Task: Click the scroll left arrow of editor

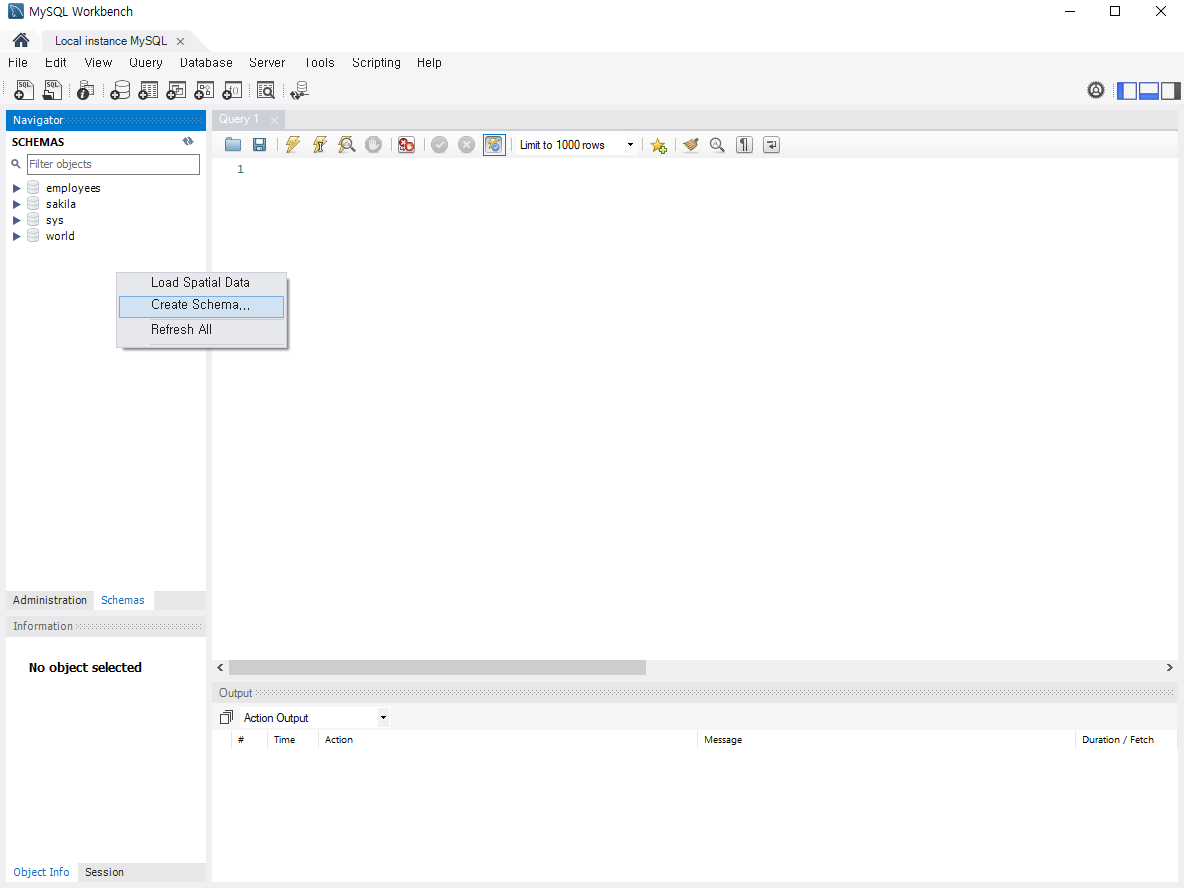Action: point(220,668)
